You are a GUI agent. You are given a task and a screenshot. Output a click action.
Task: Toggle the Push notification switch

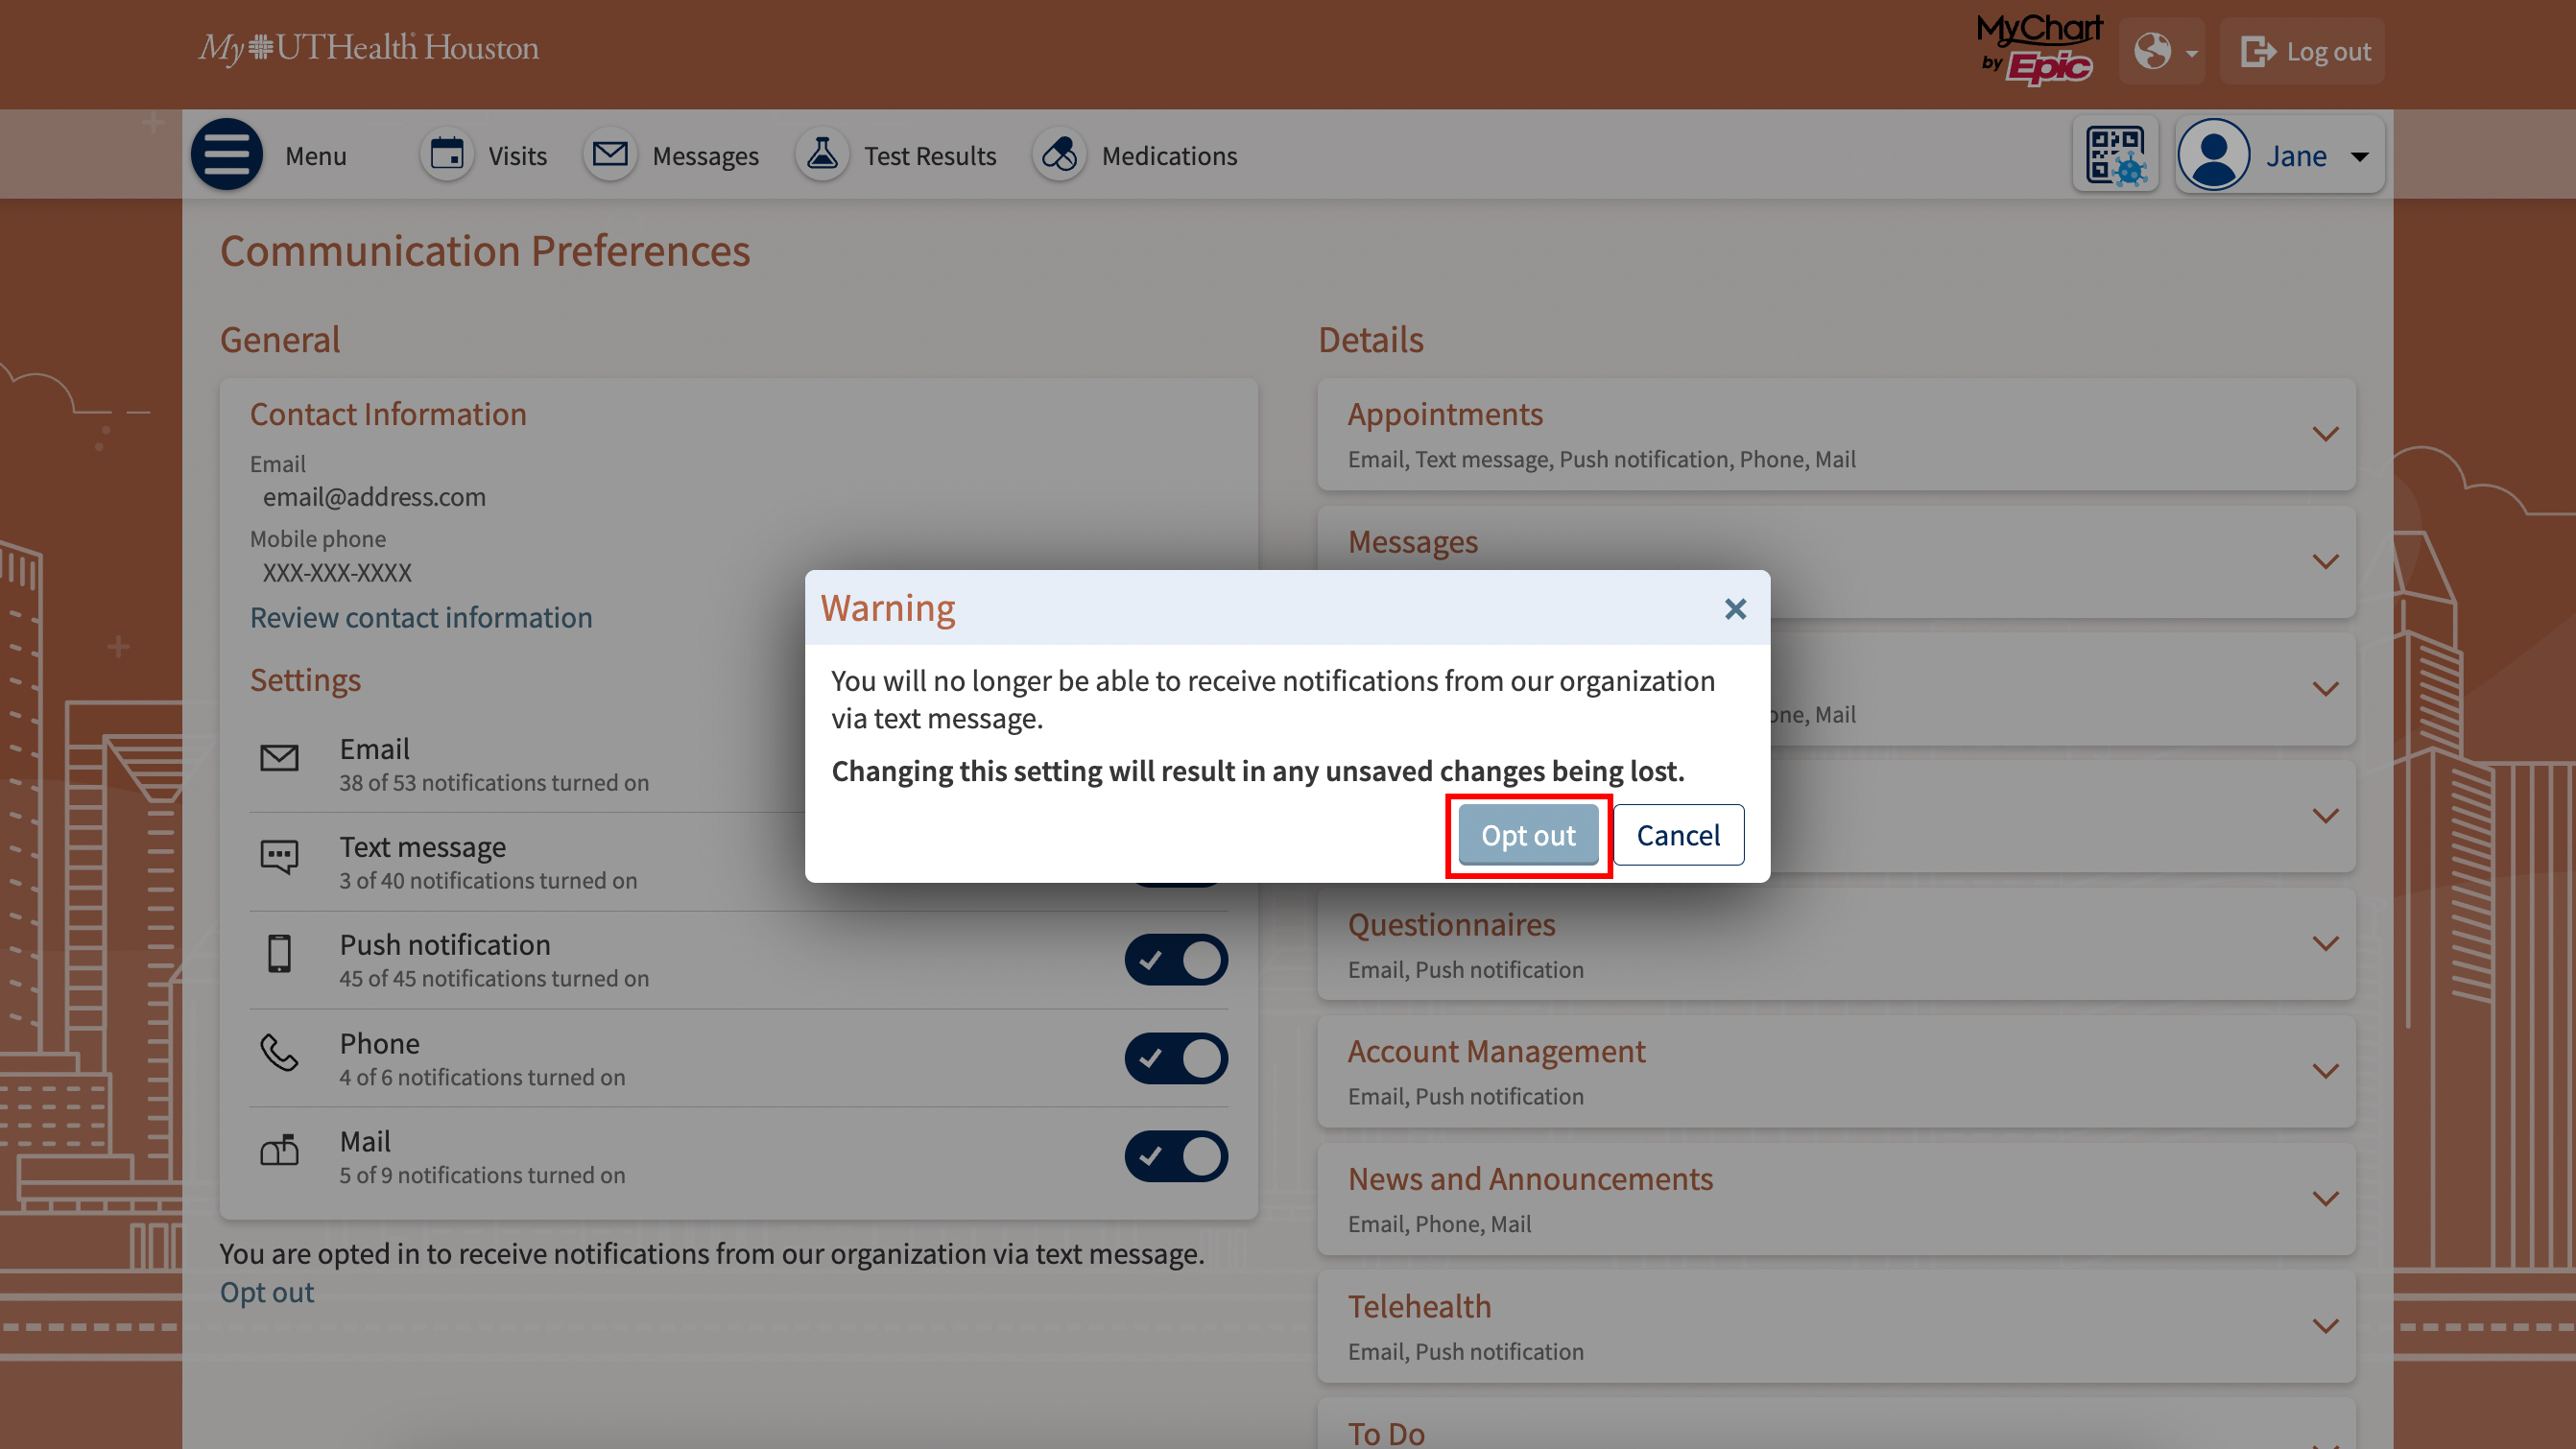1175,960
